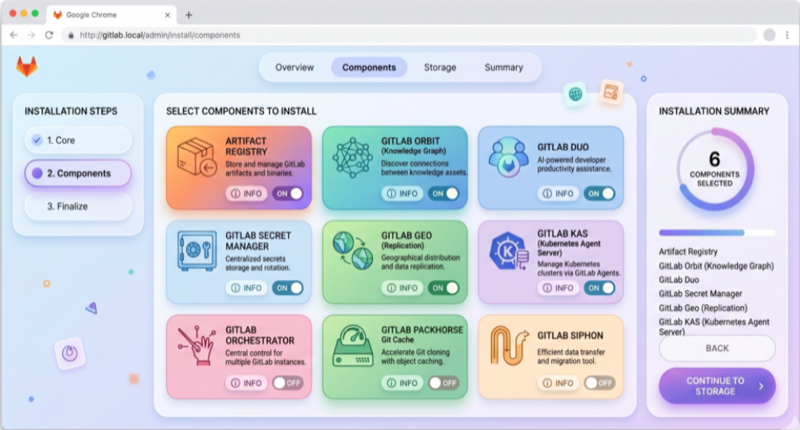Disable the GitLab Geo toggle
Screen dimensions: 800x430
[x=444, y=288]
